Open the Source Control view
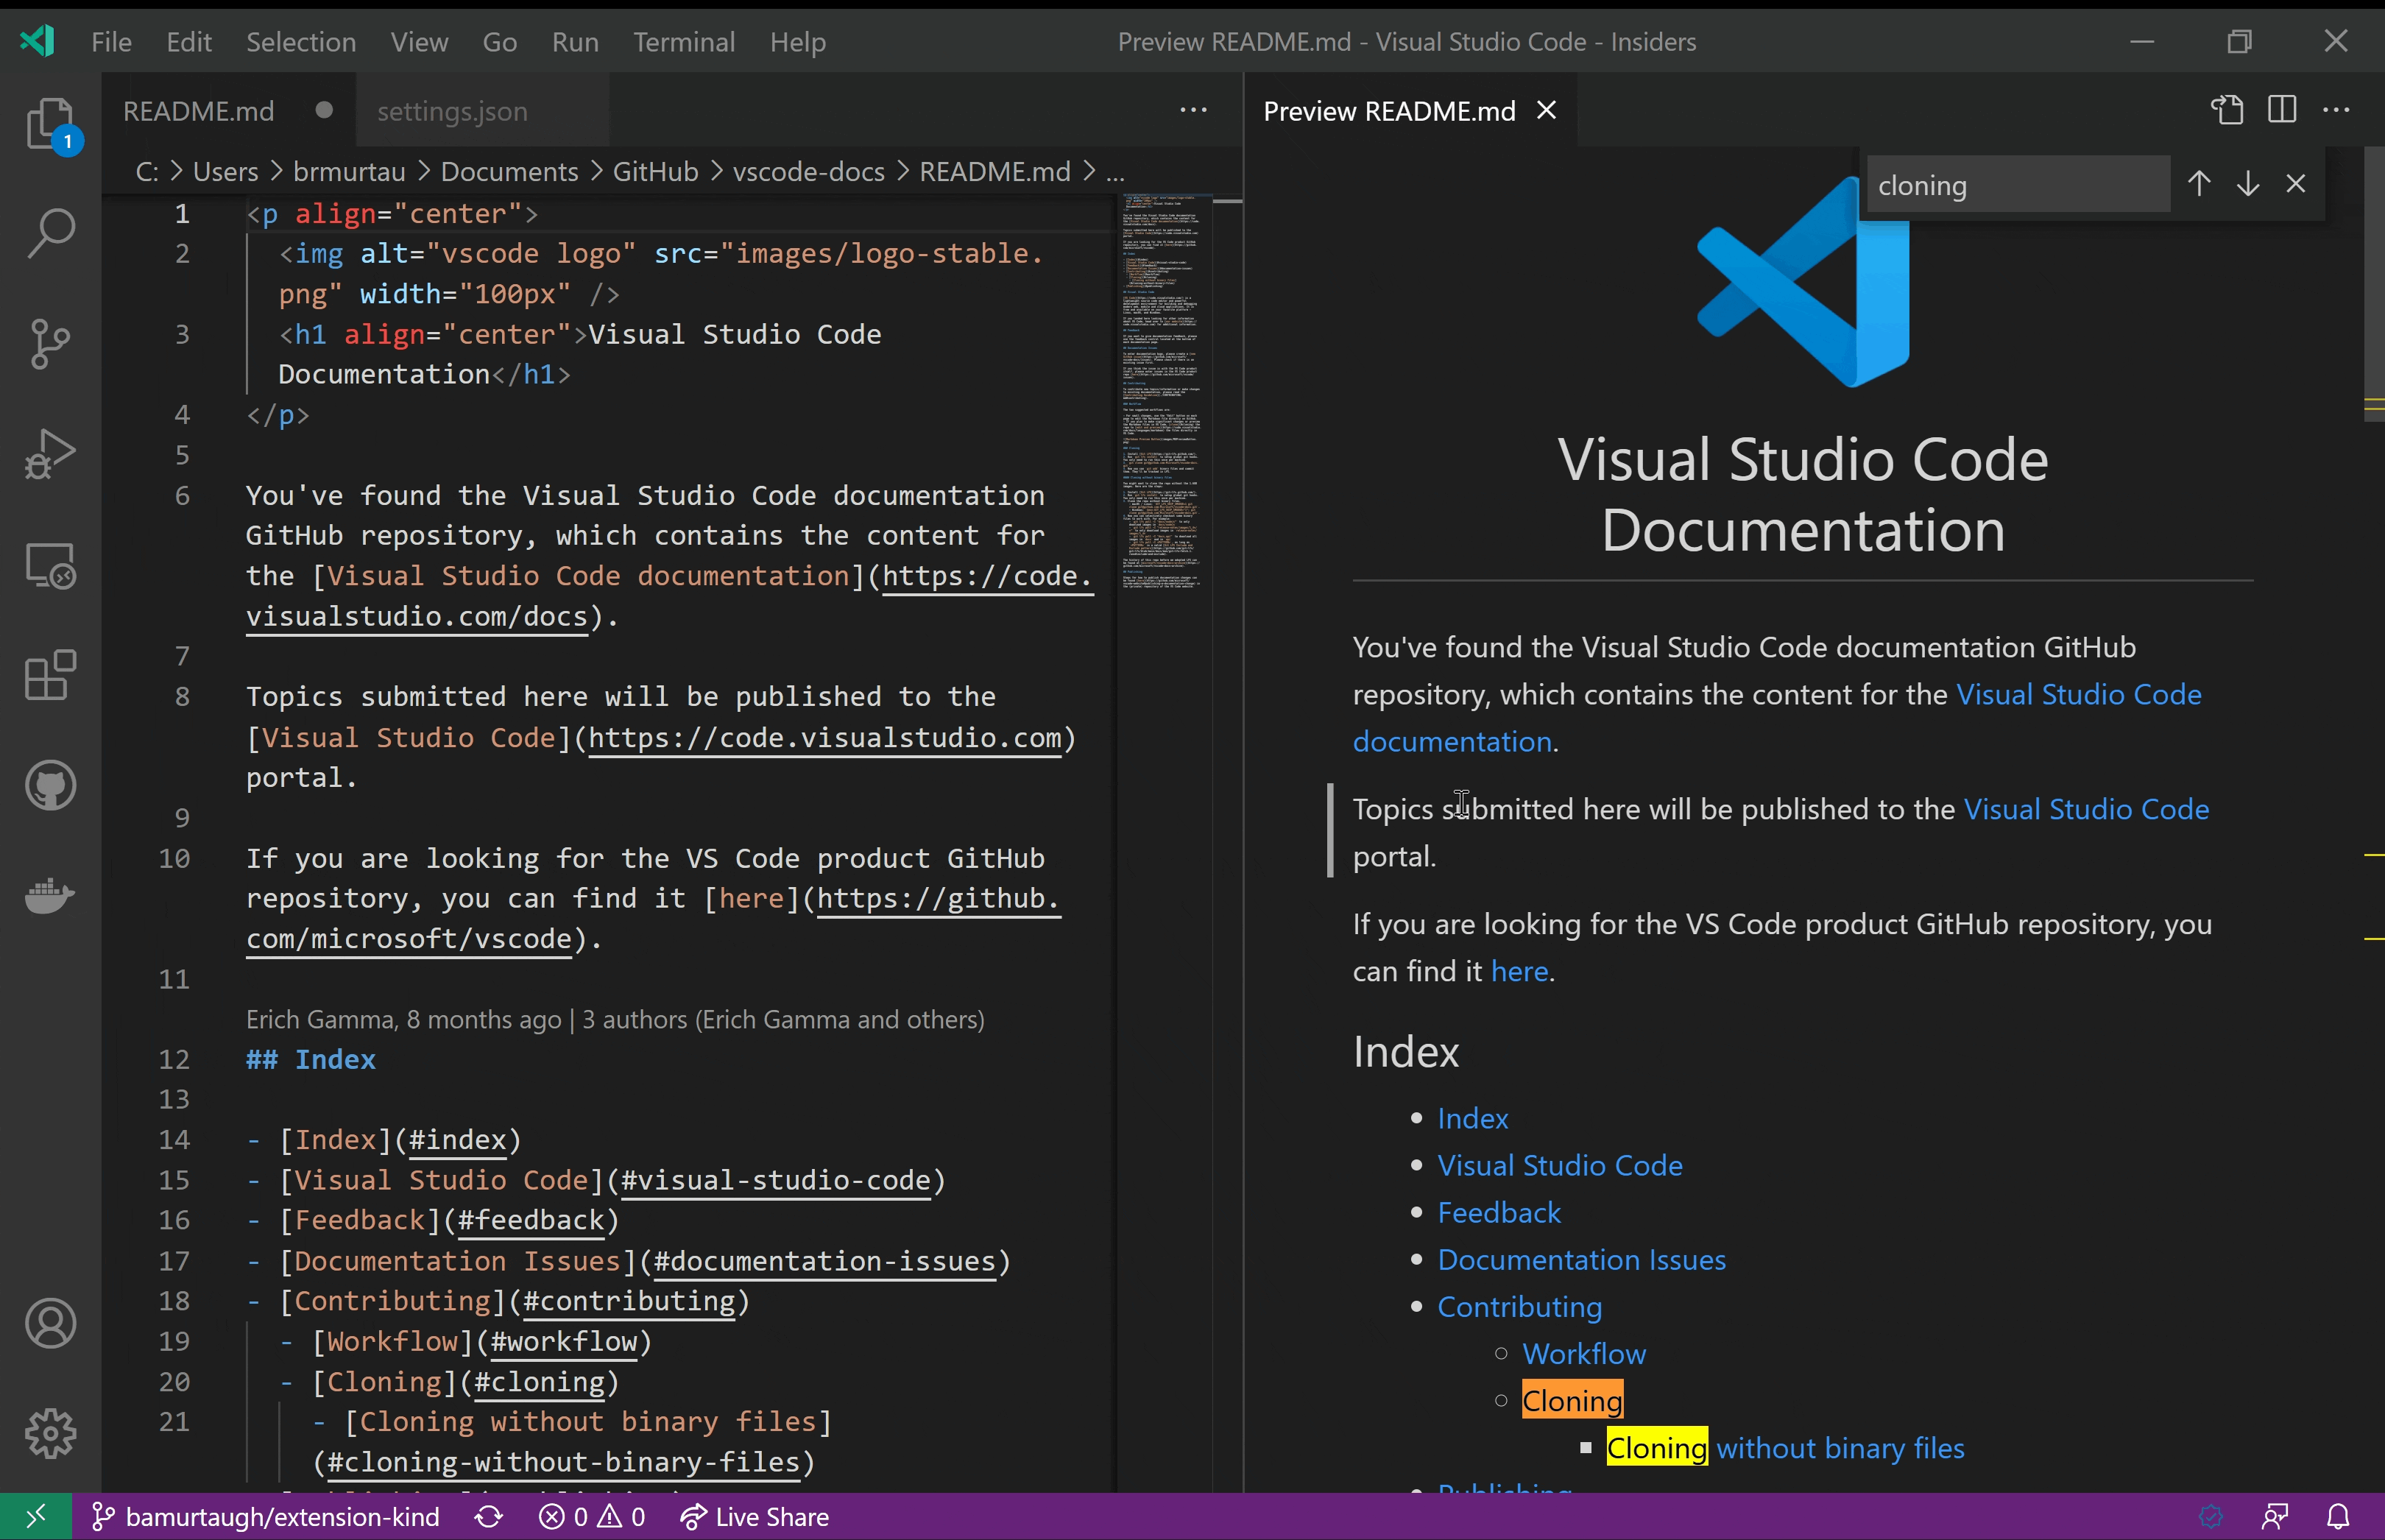 tap(50, 343)
